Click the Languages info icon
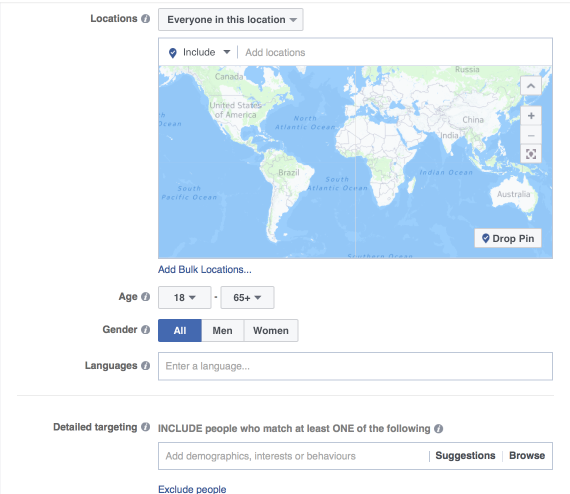The image size is (570, 494). (145, 366)
